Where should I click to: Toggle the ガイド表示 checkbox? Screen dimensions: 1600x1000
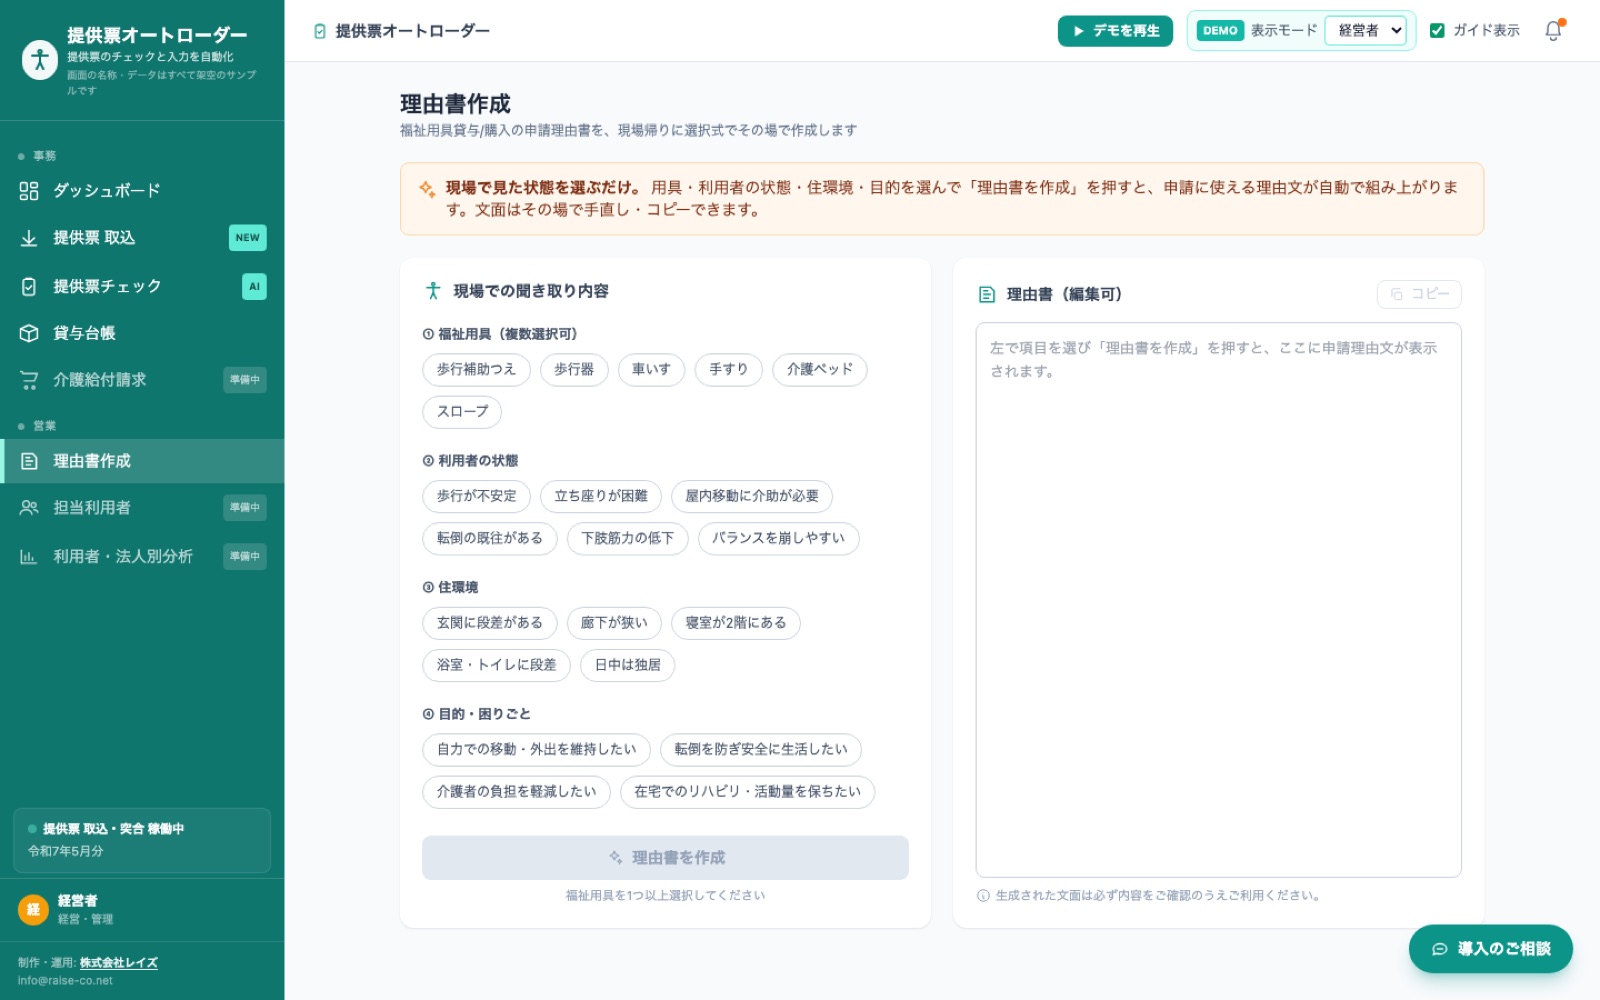(1437, 31)
